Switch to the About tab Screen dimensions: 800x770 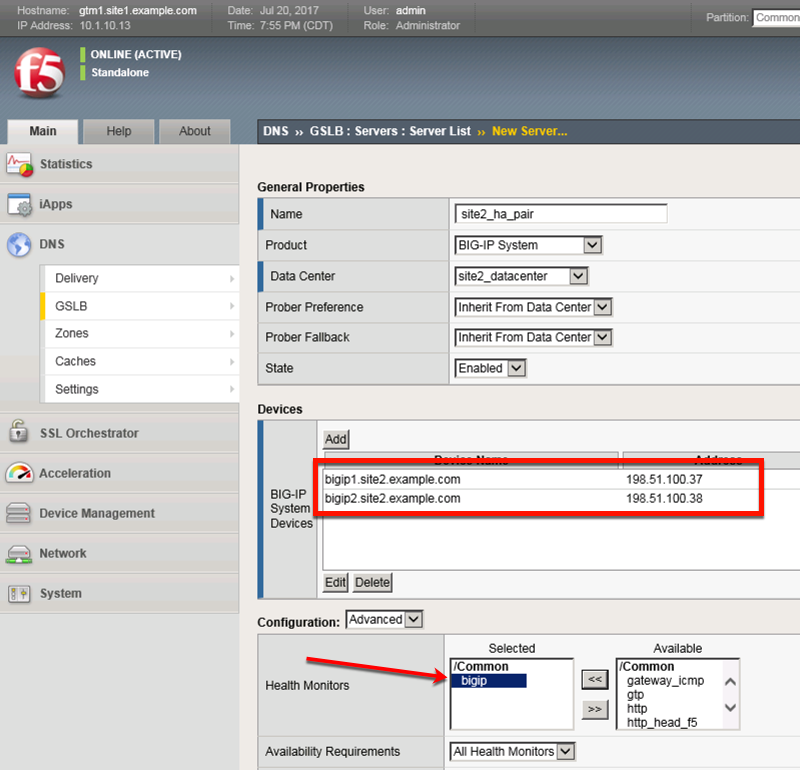click(195, 131)
